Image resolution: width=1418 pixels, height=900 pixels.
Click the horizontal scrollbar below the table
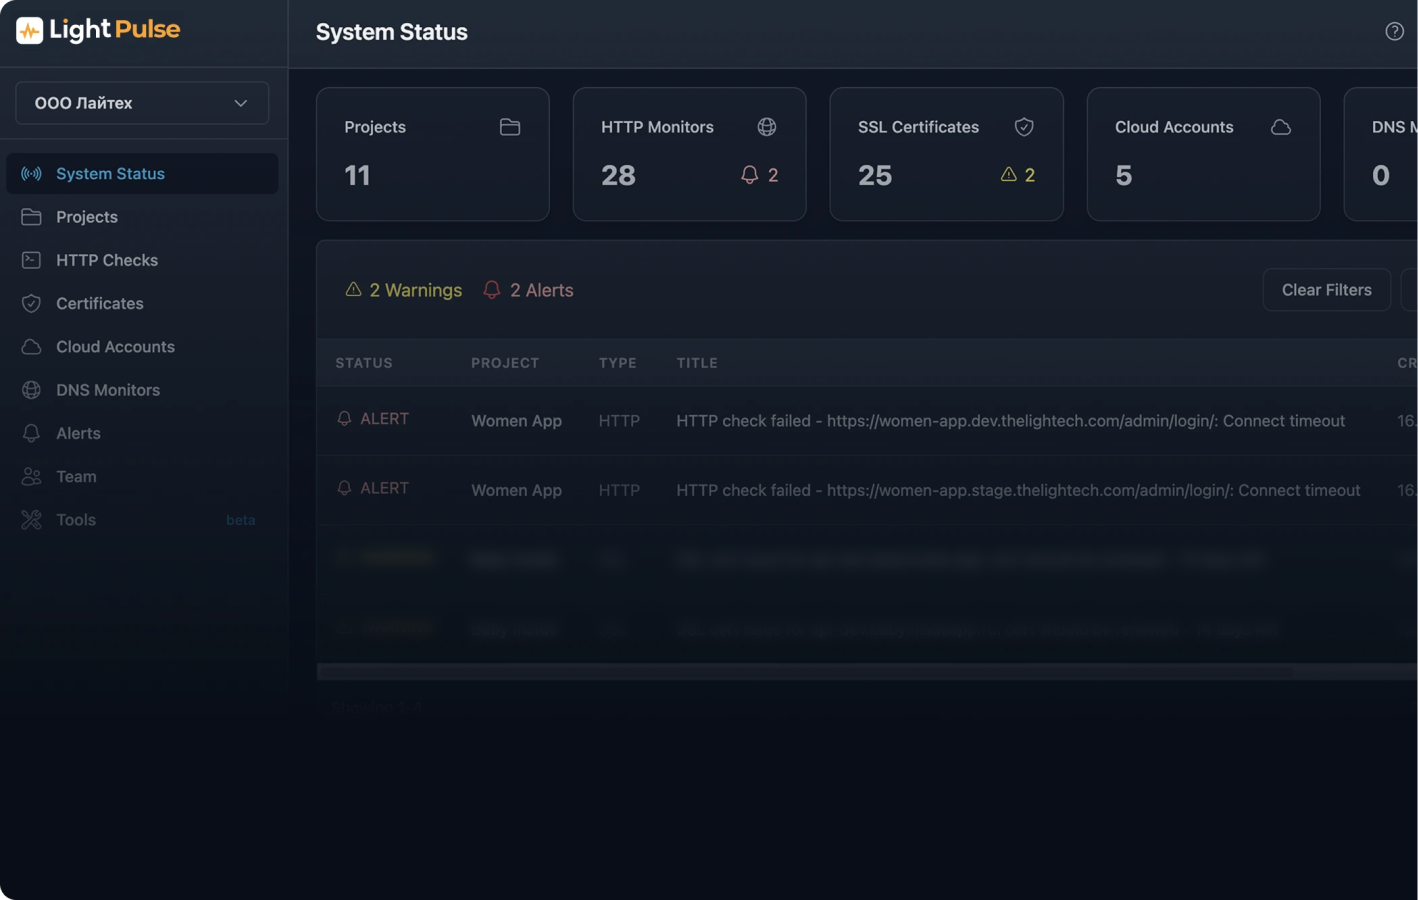click(800, 672)
